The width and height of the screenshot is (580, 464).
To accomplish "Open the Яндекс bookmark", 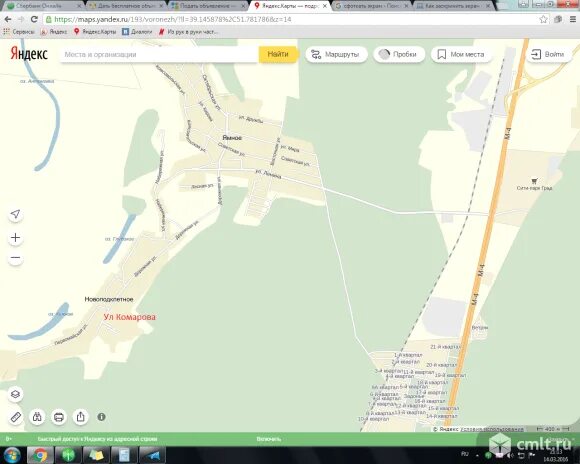I will tap(54, 32).
